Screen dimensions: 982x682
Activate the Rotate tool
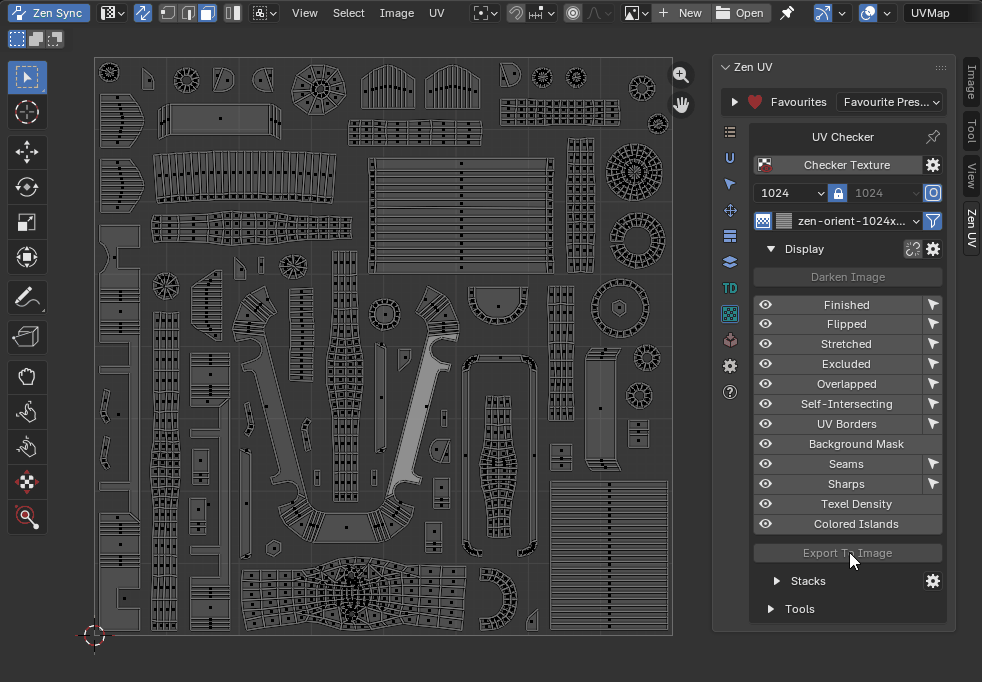click(x=27, y=187)
